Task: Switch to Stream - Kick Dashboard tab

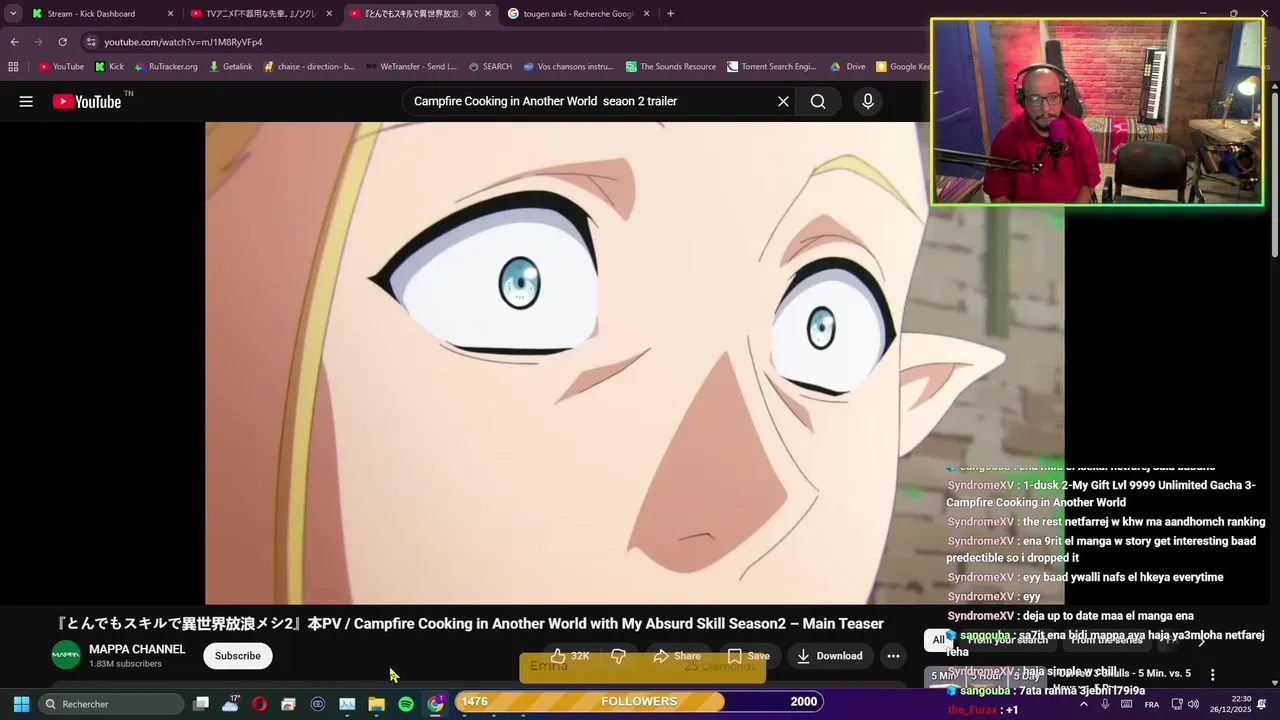Action: coord(101,14)
